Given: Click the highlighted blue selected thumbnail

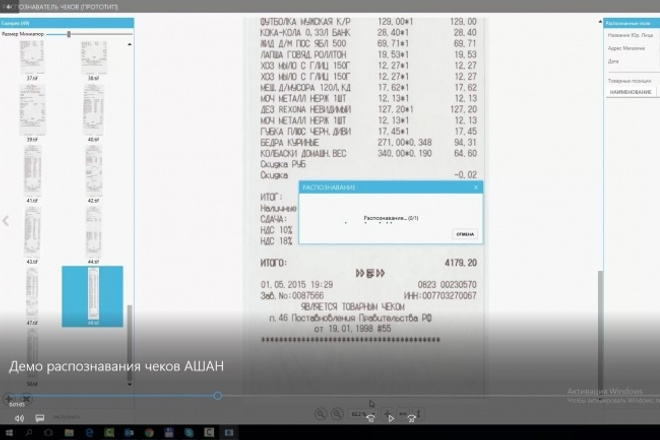Looking at the screenshot, I should coord(93,296).
